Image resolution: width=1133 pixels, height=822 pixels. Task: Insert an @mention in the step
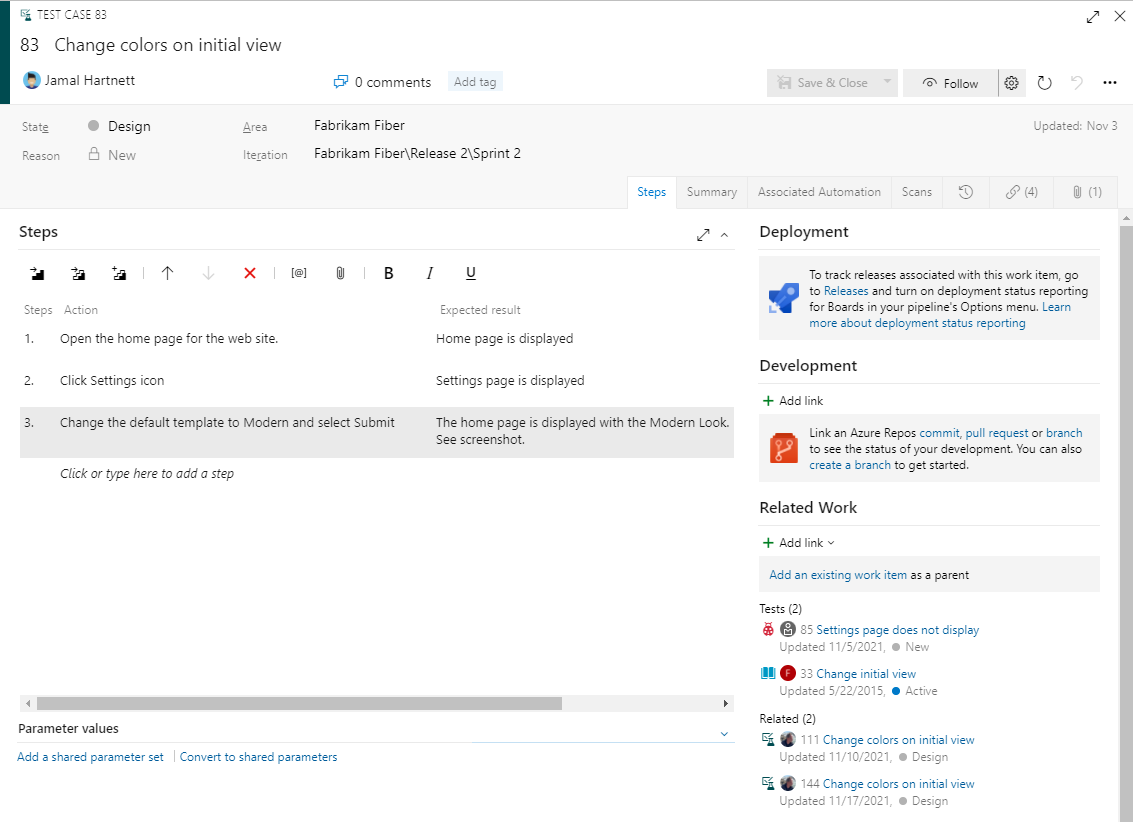[298, 272]
